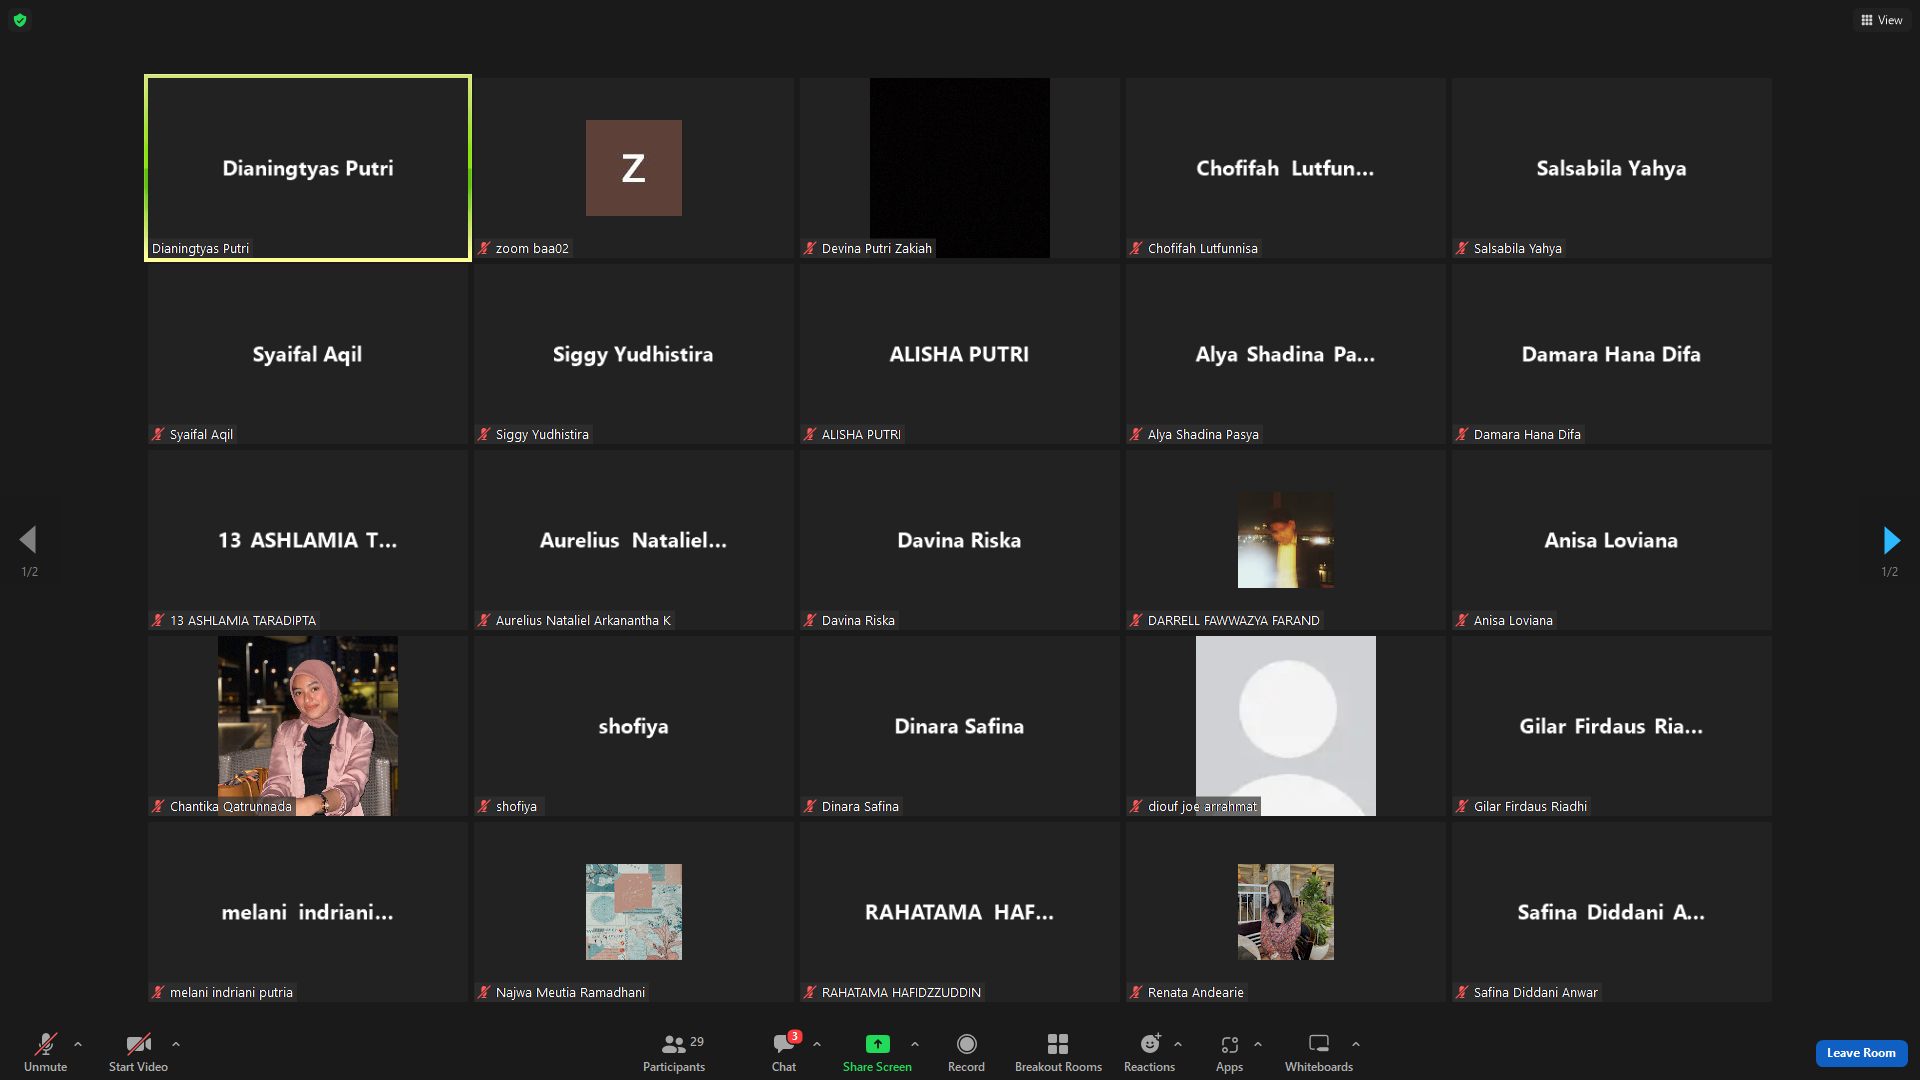The width and height of the screenshot is (1920, 1080).
Task: Select Chantika Qatrunnada's profile photo tile
Action: point(308,726)
